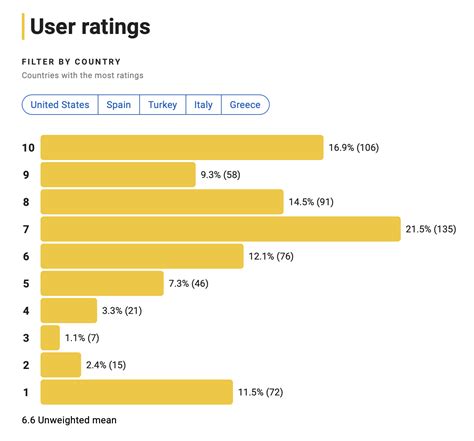
Task: Click the 6.6 Unweighted mean text
Action: click(x=69, y=420)
